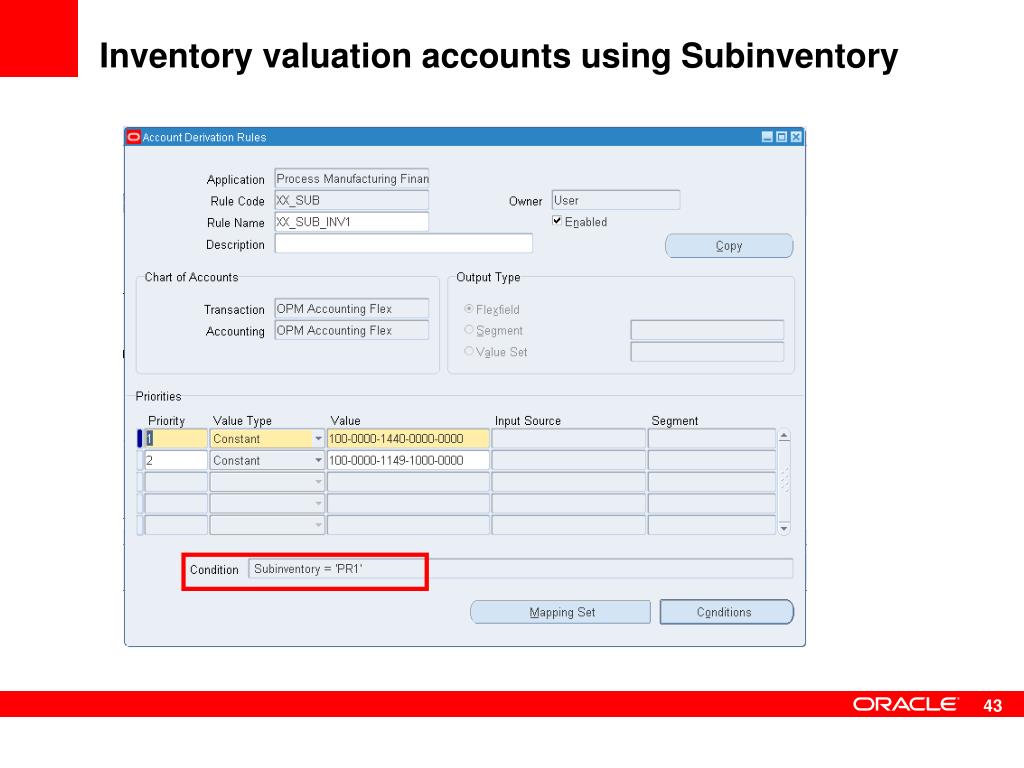
Task: Click the field beside Value Set radio
Action: 707,352
